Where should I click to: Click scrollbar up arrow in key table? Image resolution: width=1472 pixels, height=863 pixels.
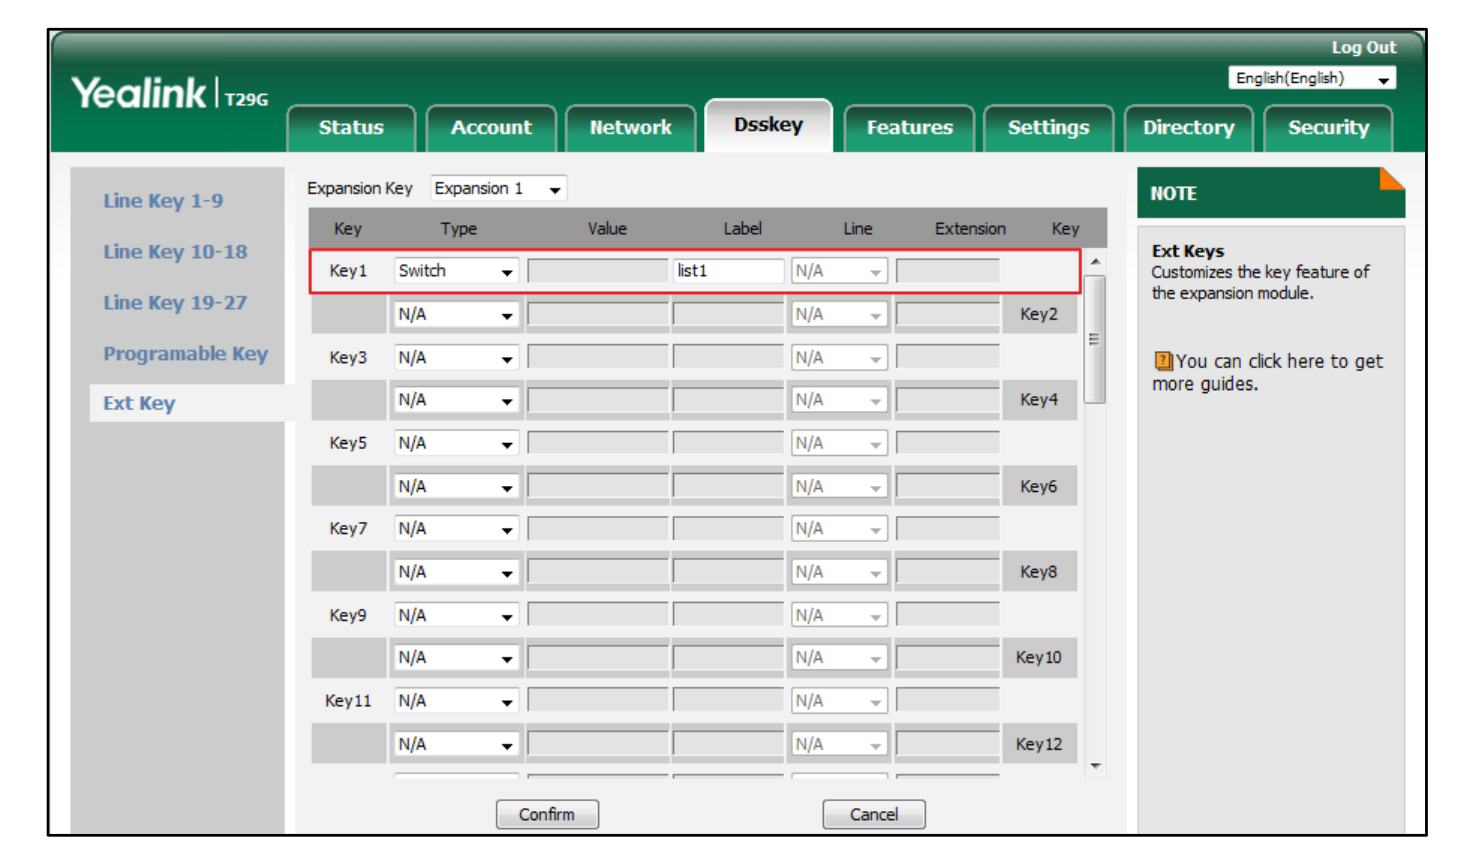tap(1095, 261)
